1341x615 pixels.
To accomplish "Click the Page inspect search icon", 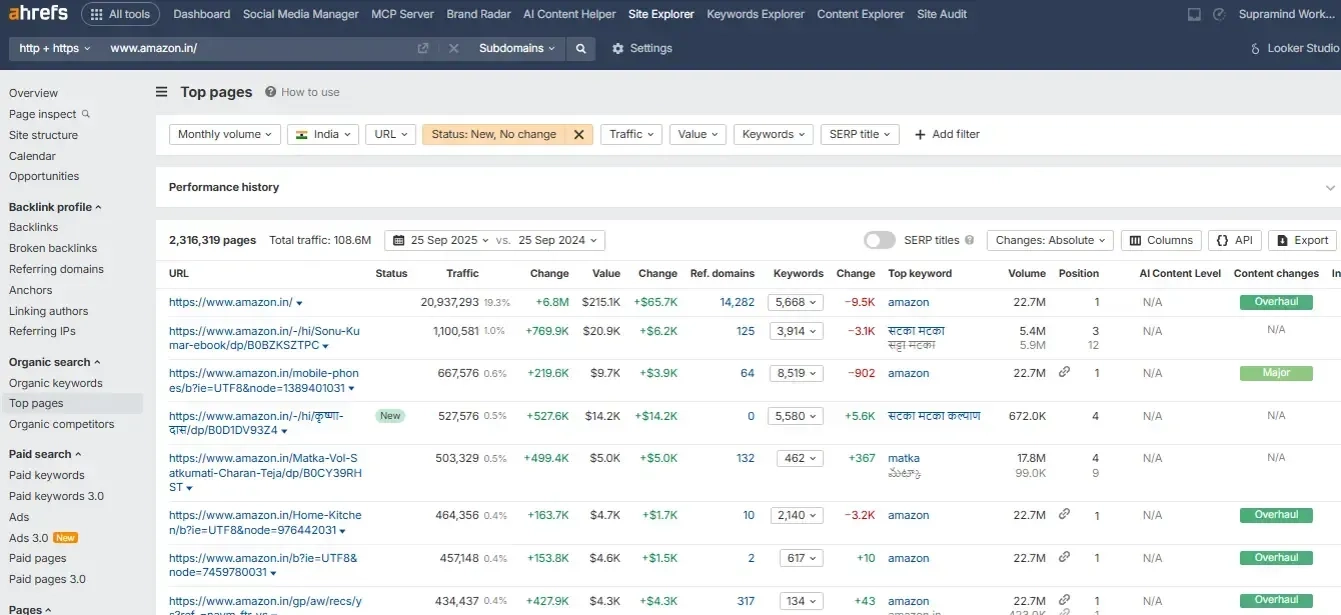I will click(86, 114).
